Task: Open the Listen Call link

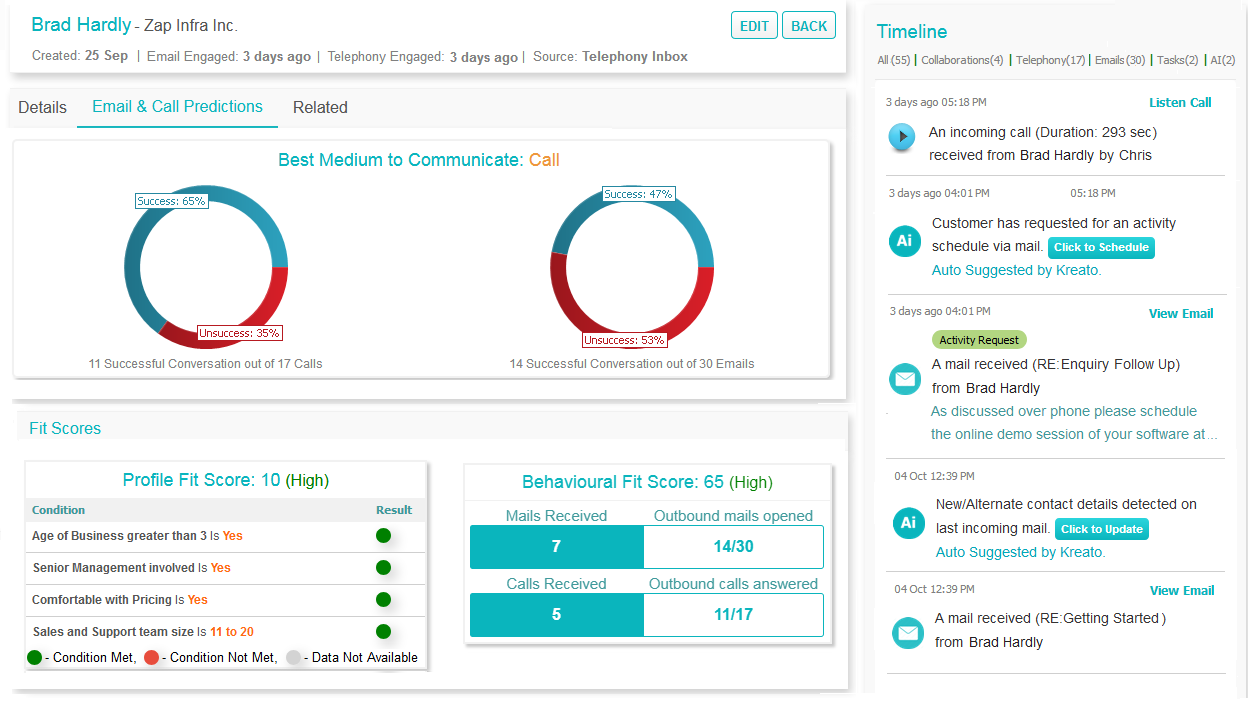Action: point(1180,103)
